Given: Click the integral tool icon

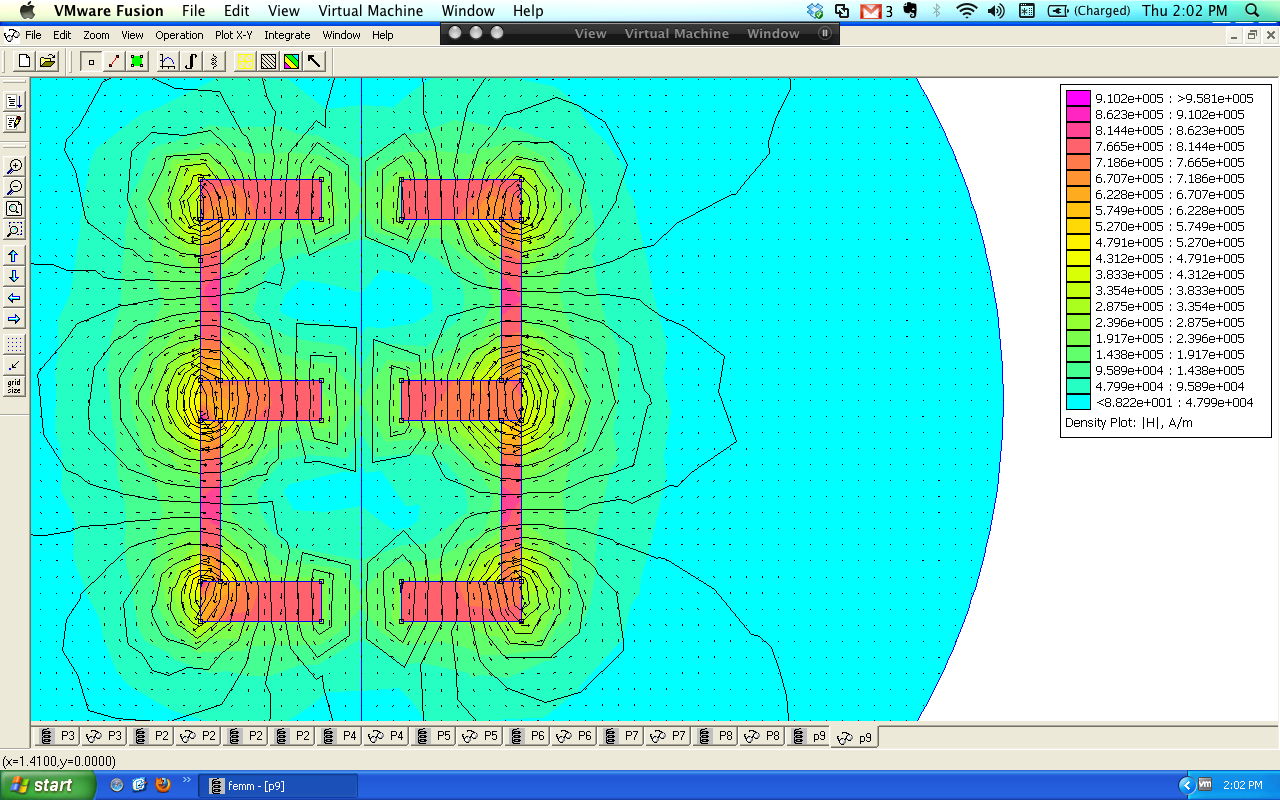Looking at the screenshot, I should click(x=191, y=61).
